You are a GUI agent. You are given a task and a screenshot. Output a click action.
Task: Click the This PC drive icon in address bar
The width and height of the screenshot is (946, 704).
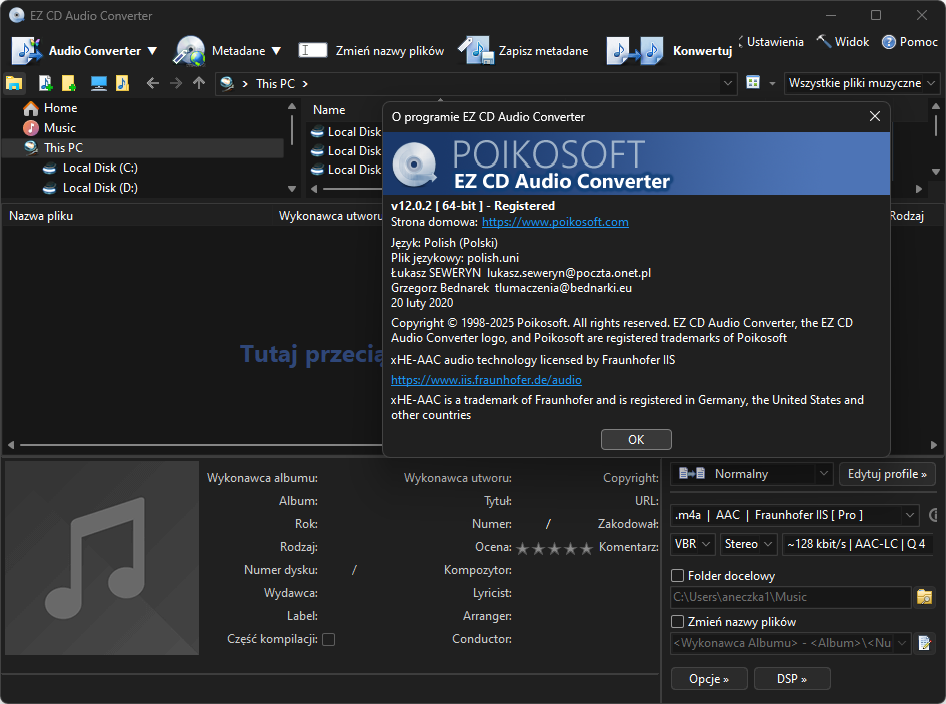(x=227, y=83)
